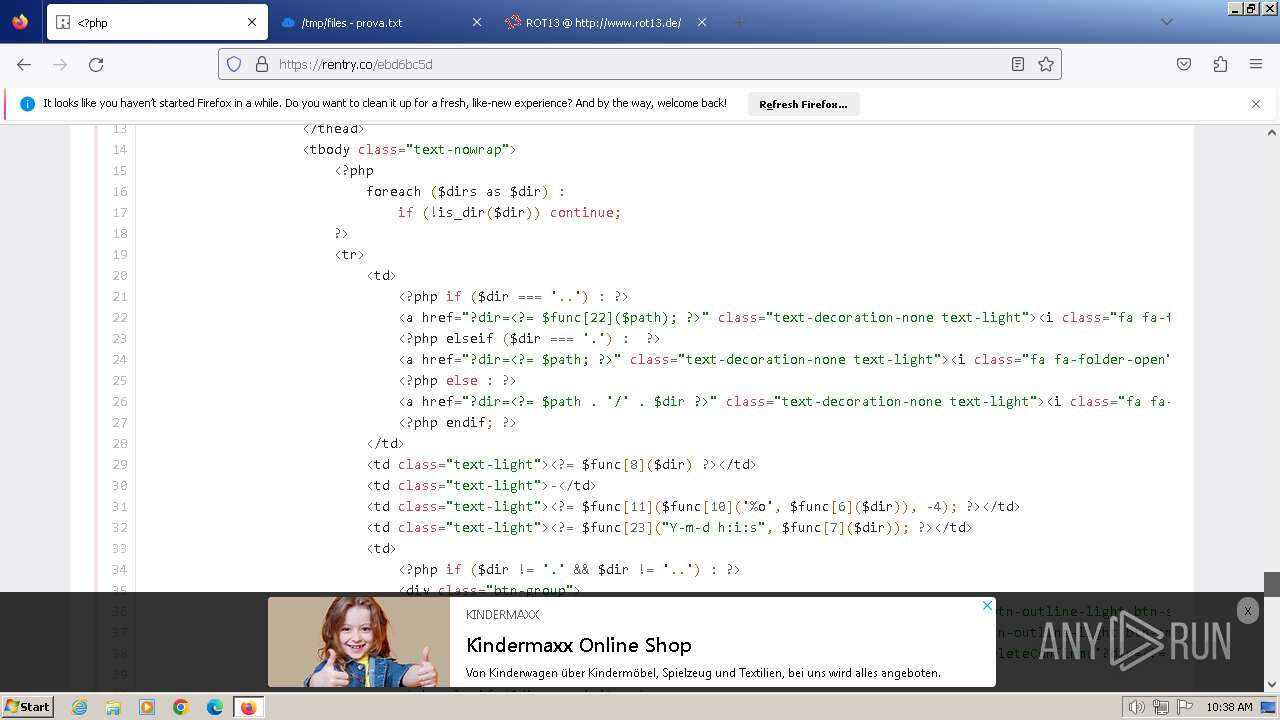Viewport: 1280px width, 720px height.
Task: Open the system tray volume icon
Action: coord(1137,707)
